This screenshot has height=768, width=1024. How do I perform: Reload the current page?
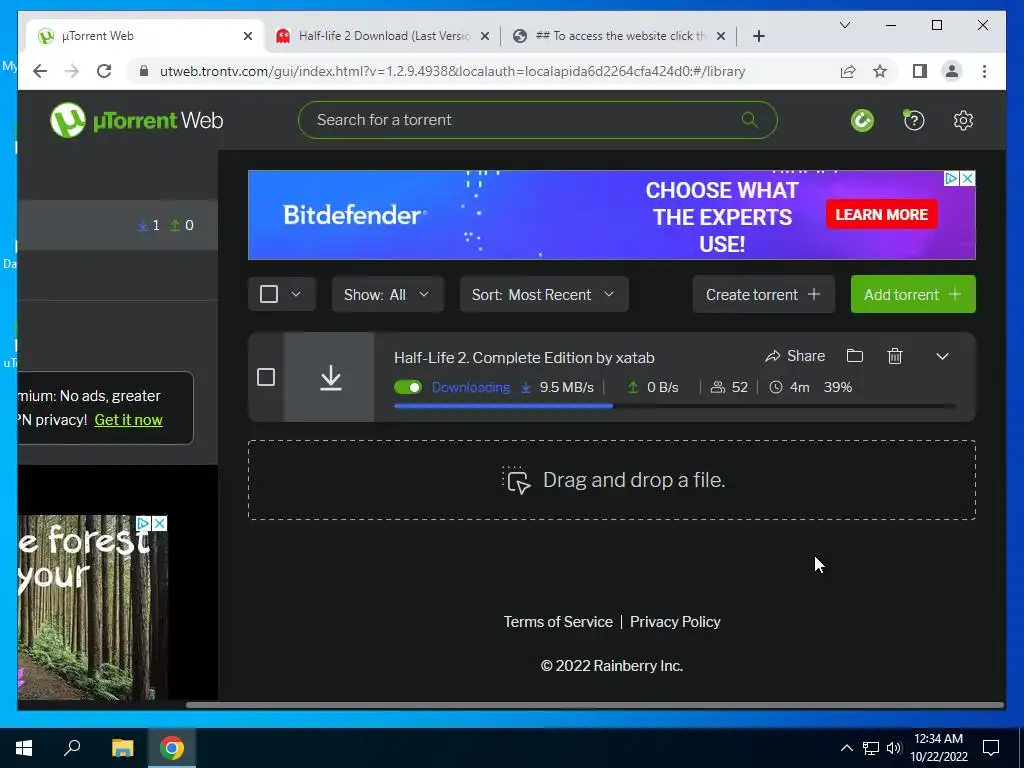[104, 71]
